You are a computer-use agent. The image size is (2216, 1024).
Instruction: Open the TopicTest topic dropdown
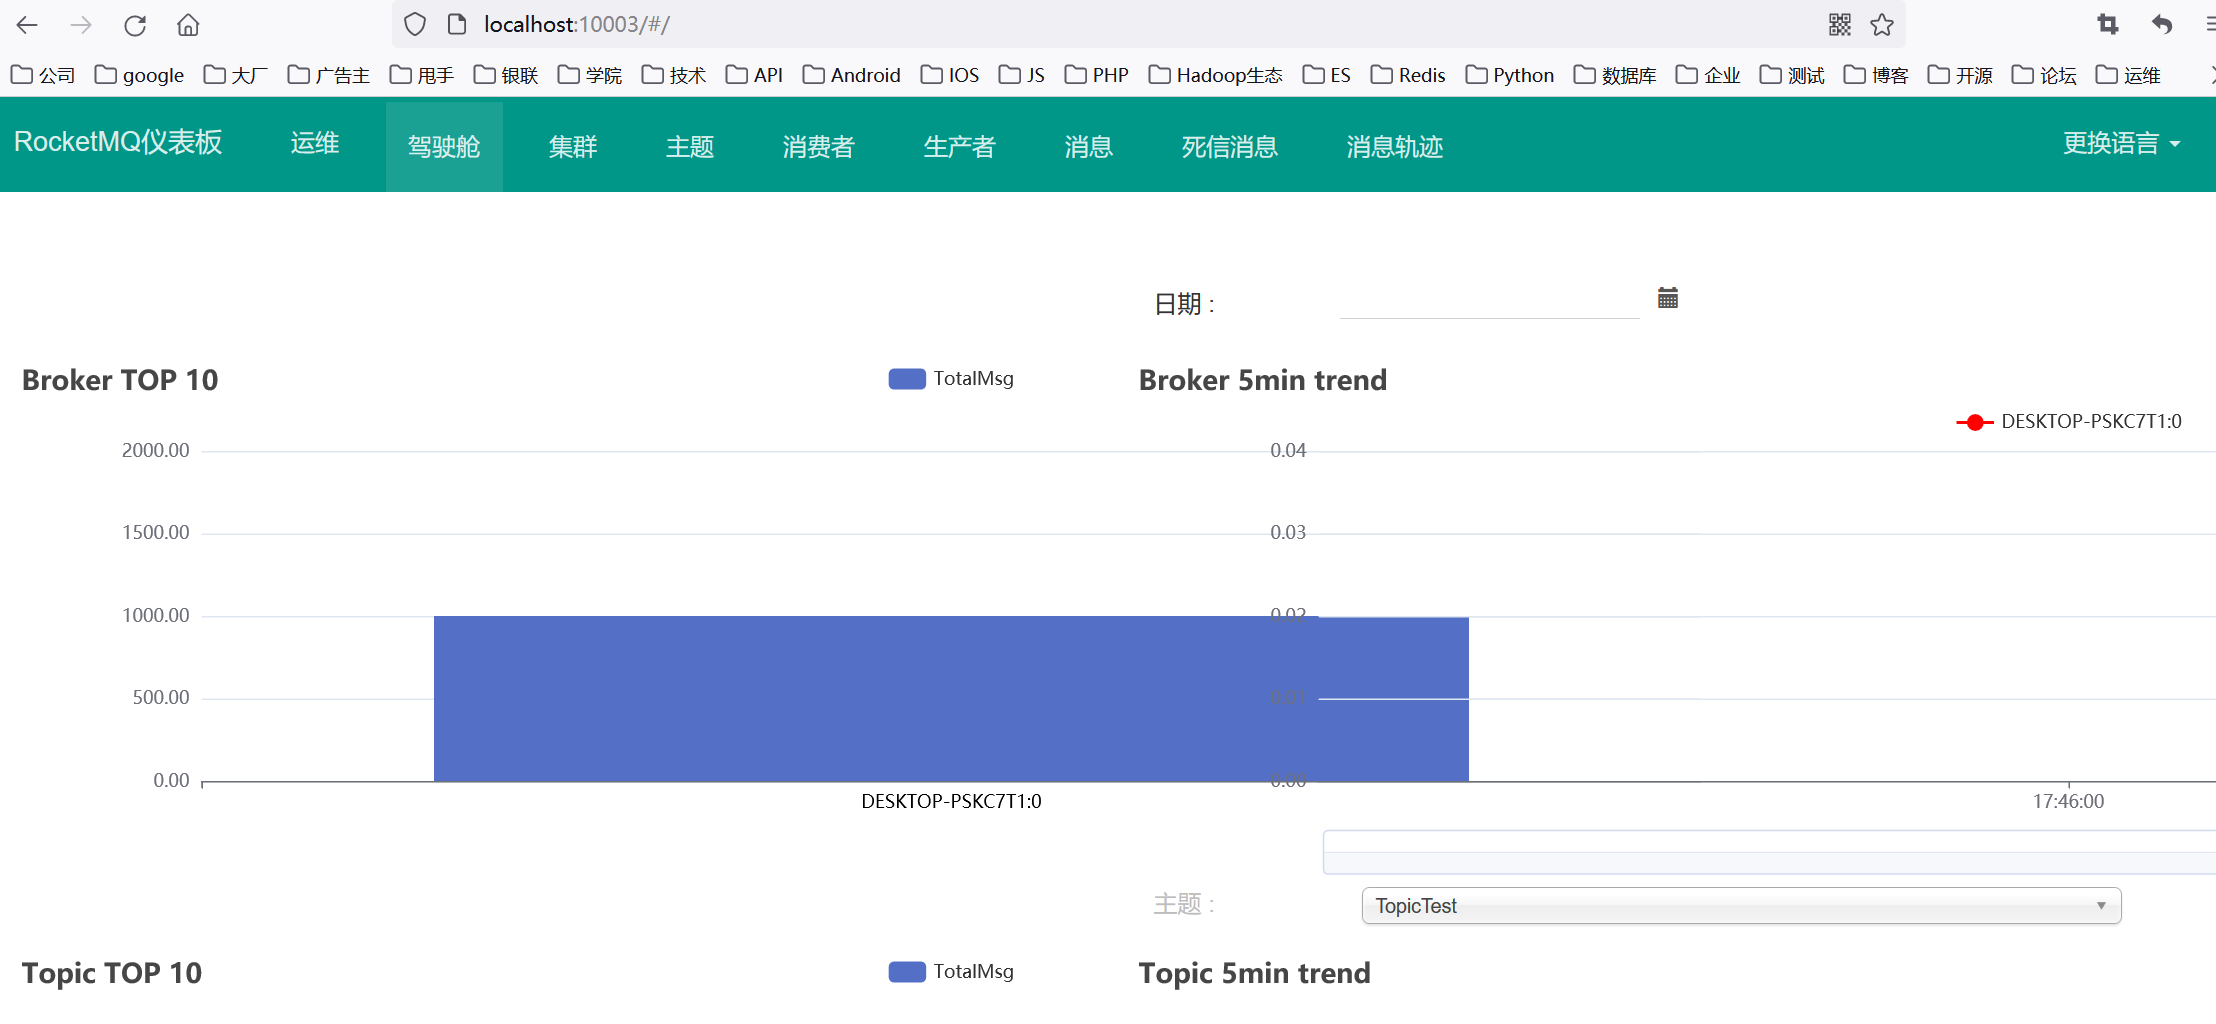(1740, 906)
